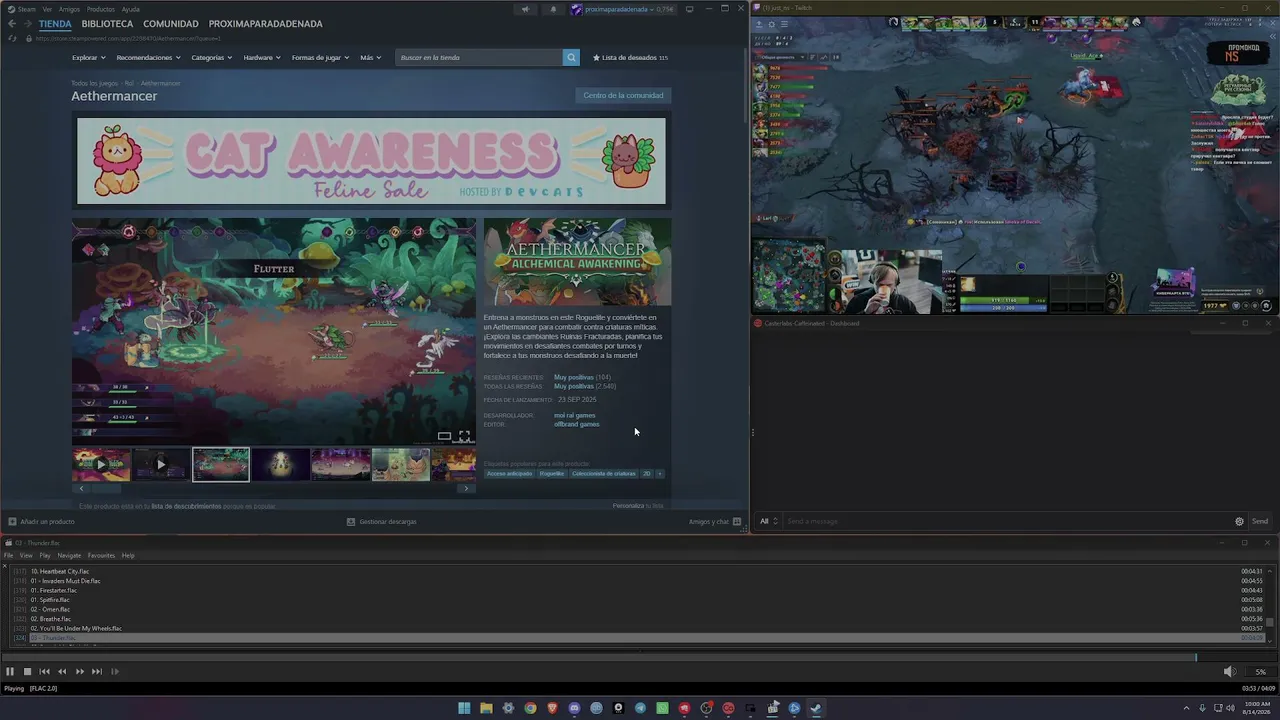The image size is (1280, 720).
Task: Open the Steam menu in the menu bar
Action: point(27,9)
